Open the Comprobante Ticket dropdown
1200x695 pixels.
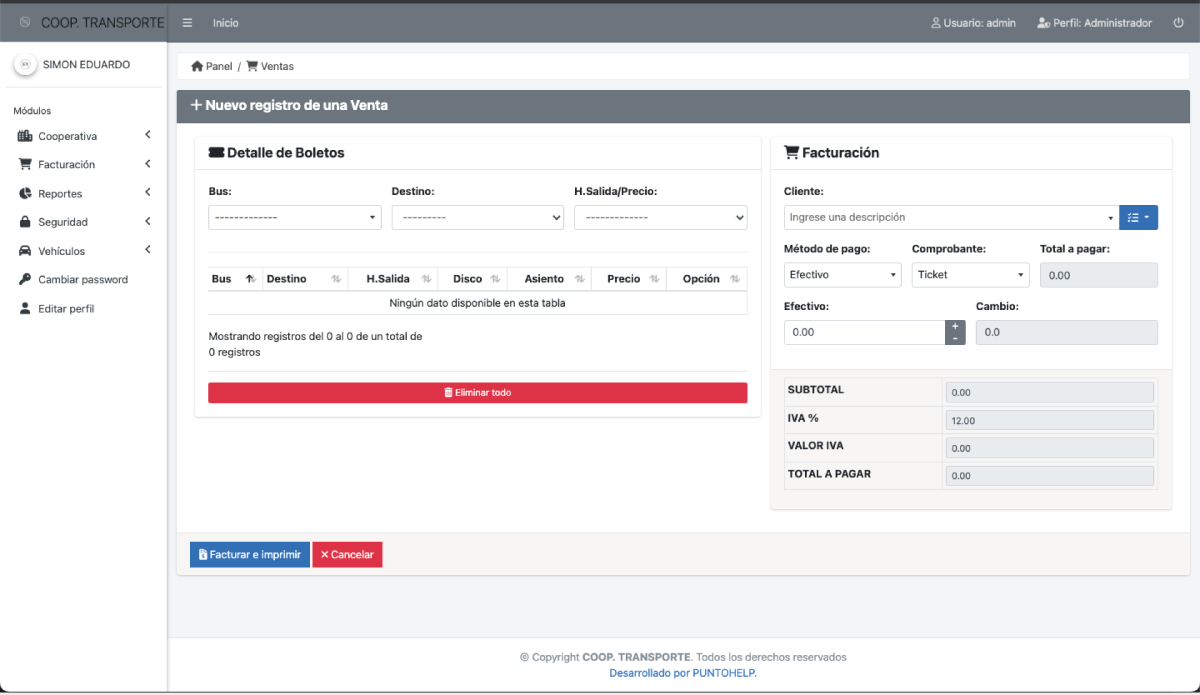970,274
